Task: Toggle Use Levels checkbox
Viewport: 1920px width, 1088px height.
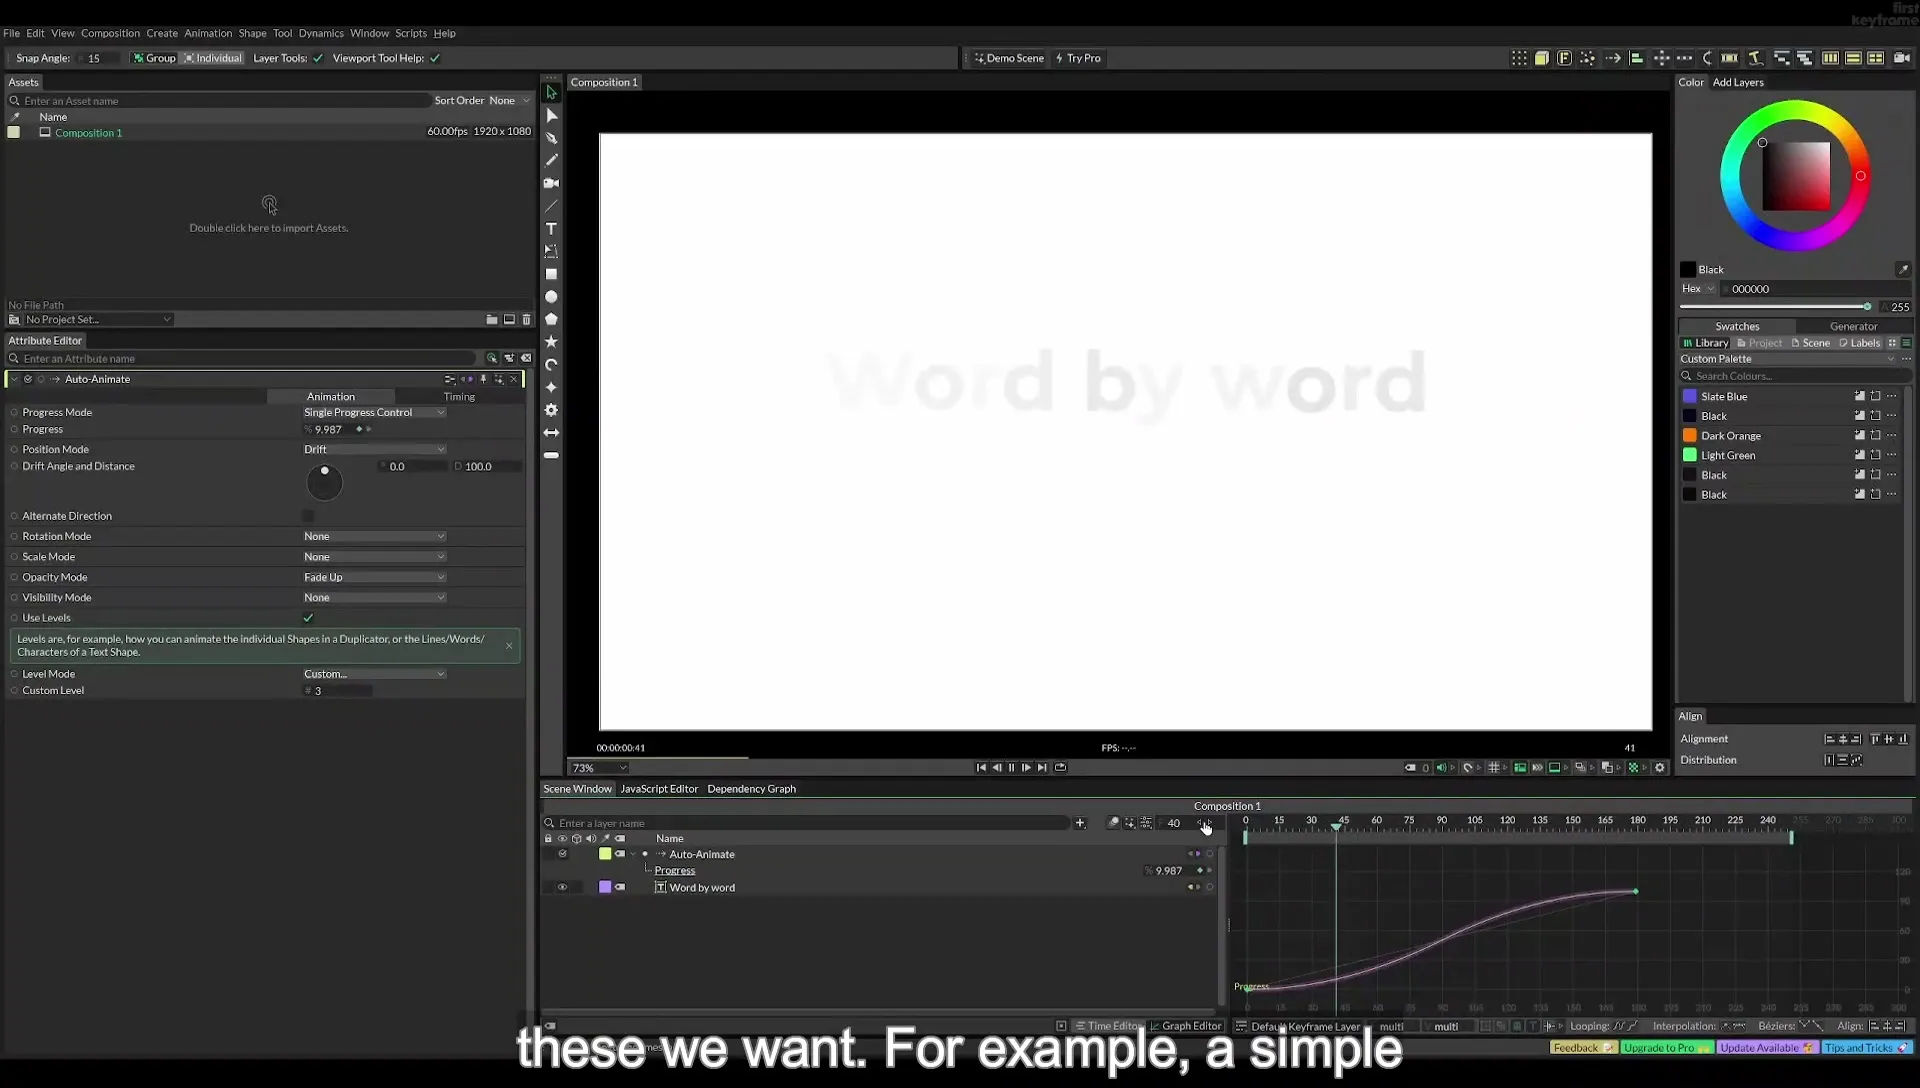Action: [x=308, y=618]
